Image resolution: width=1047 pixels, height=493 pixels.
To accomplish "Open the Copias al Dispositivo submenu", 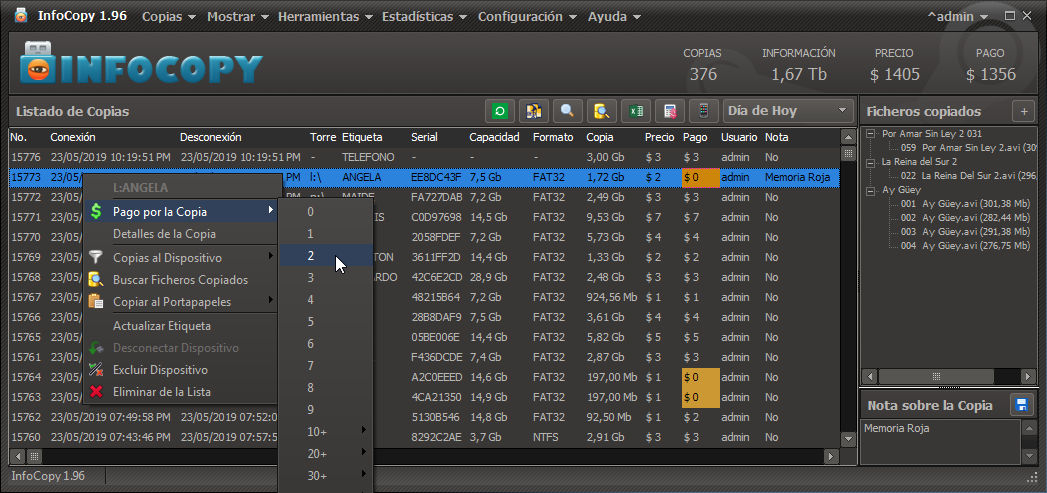I will coord(180,257).
